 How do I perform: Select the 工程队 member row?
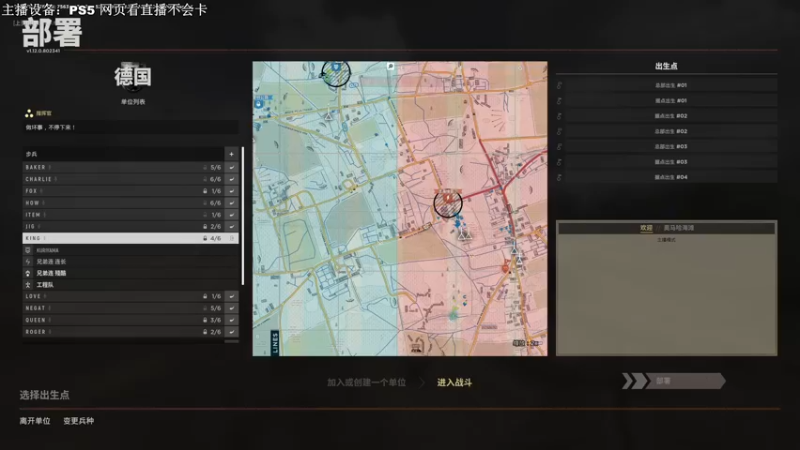pyautogui.click(x=131, y=285)
